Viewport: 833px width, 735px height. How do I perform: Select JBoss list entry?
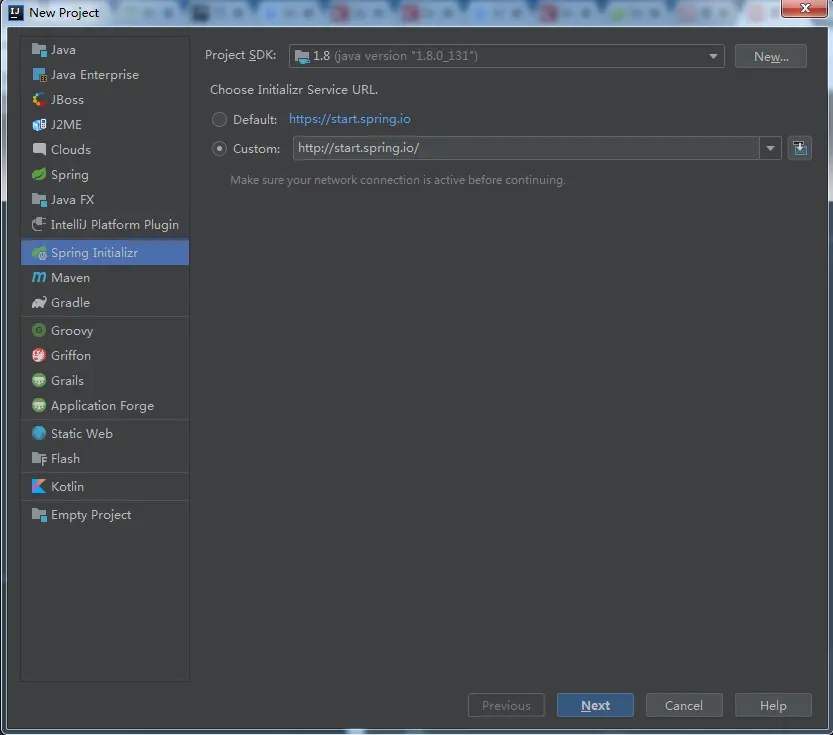click(x=105, y=100)
